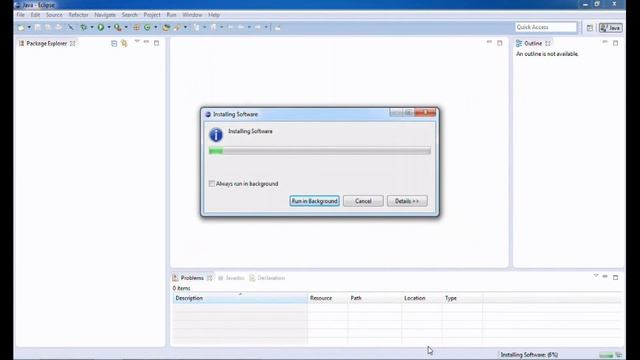640x360 pixels.
Task: Maximize the Problems view panel
Action: click(x=616, y=278)
